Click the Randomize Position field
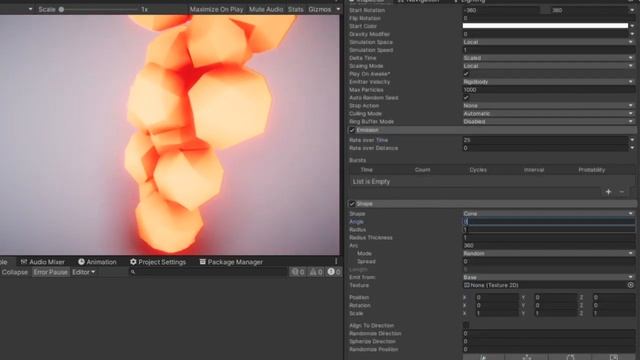Screen dimensions: 640x360 pos(549,349)
